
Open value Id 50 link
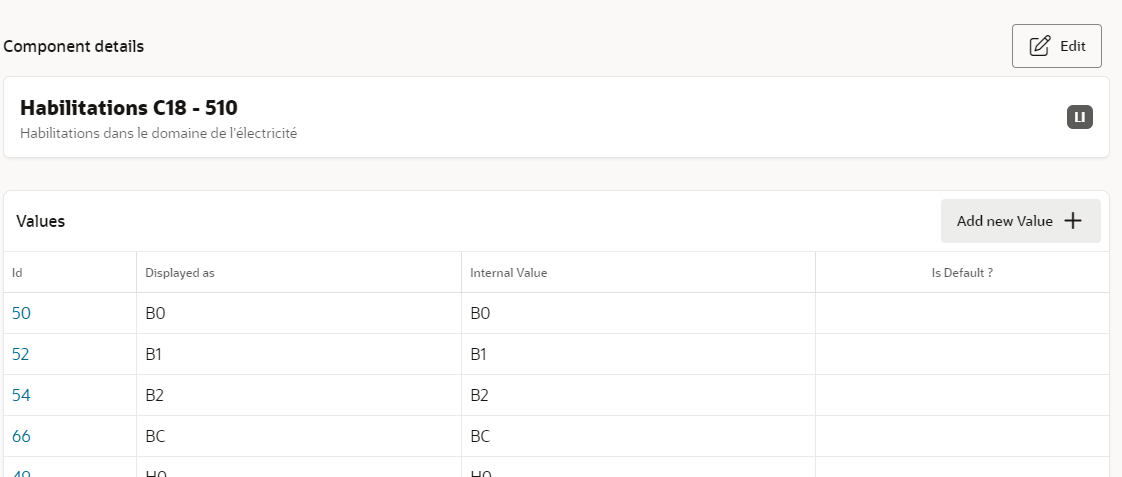(21, 313)
